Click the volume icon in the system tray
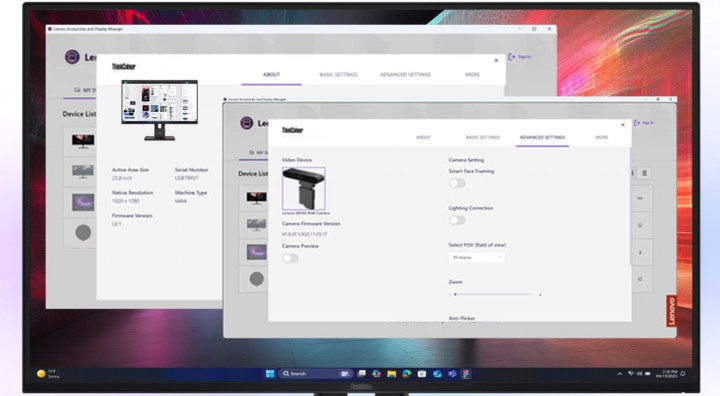This screenshot has height=396, width=720. 639,373
